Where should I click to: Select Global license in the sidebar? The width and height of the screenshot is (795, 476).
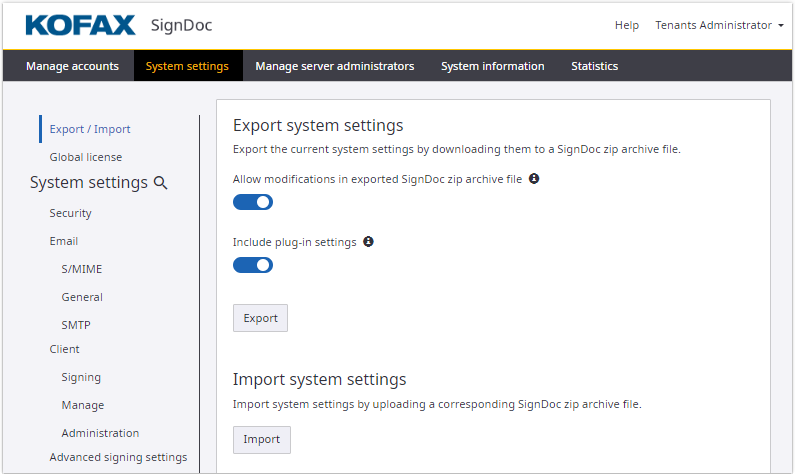(86, 157)
